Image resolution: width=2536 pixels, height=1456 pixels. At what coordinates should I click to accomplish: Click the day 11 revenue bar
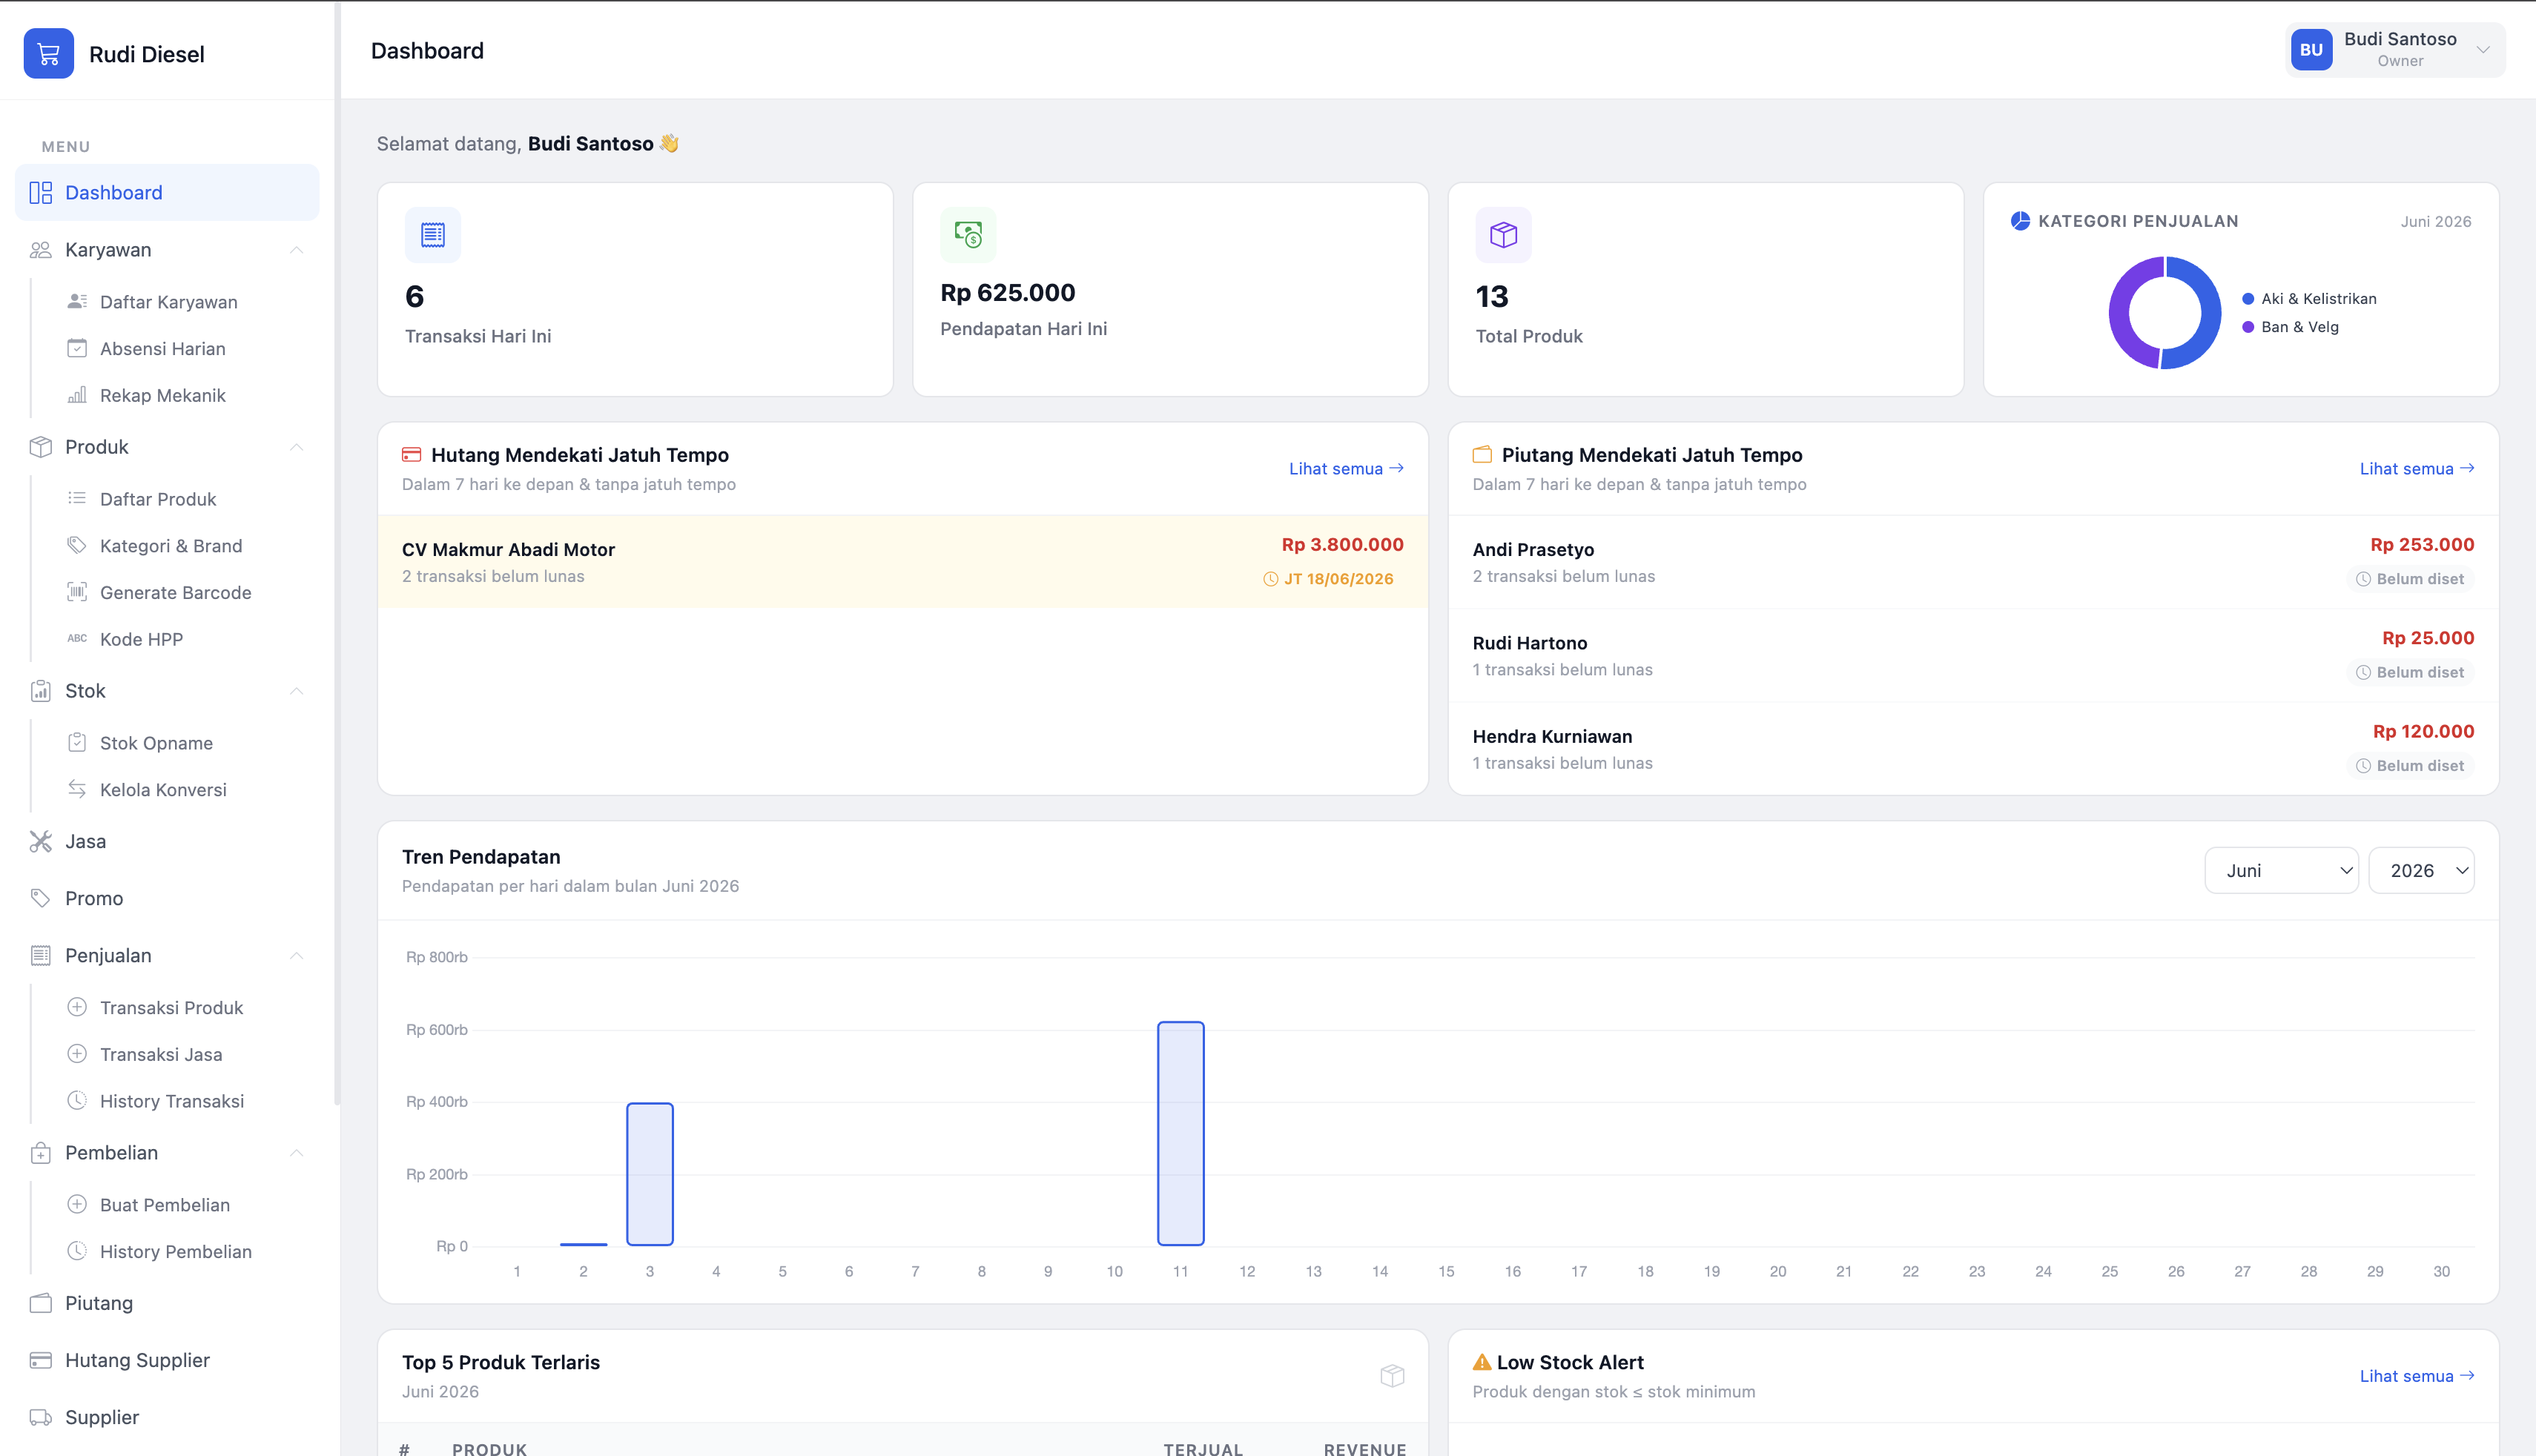(1181, 1133)
